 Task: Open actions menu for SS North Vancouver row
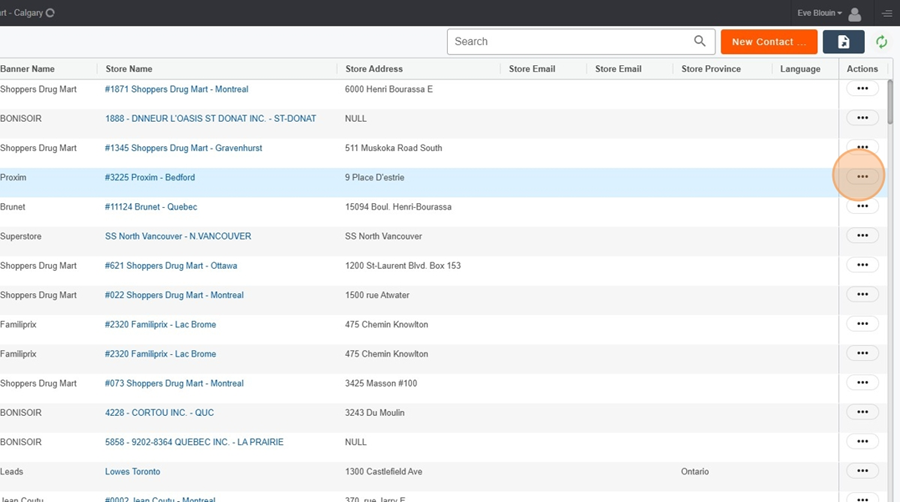[862, 235]
